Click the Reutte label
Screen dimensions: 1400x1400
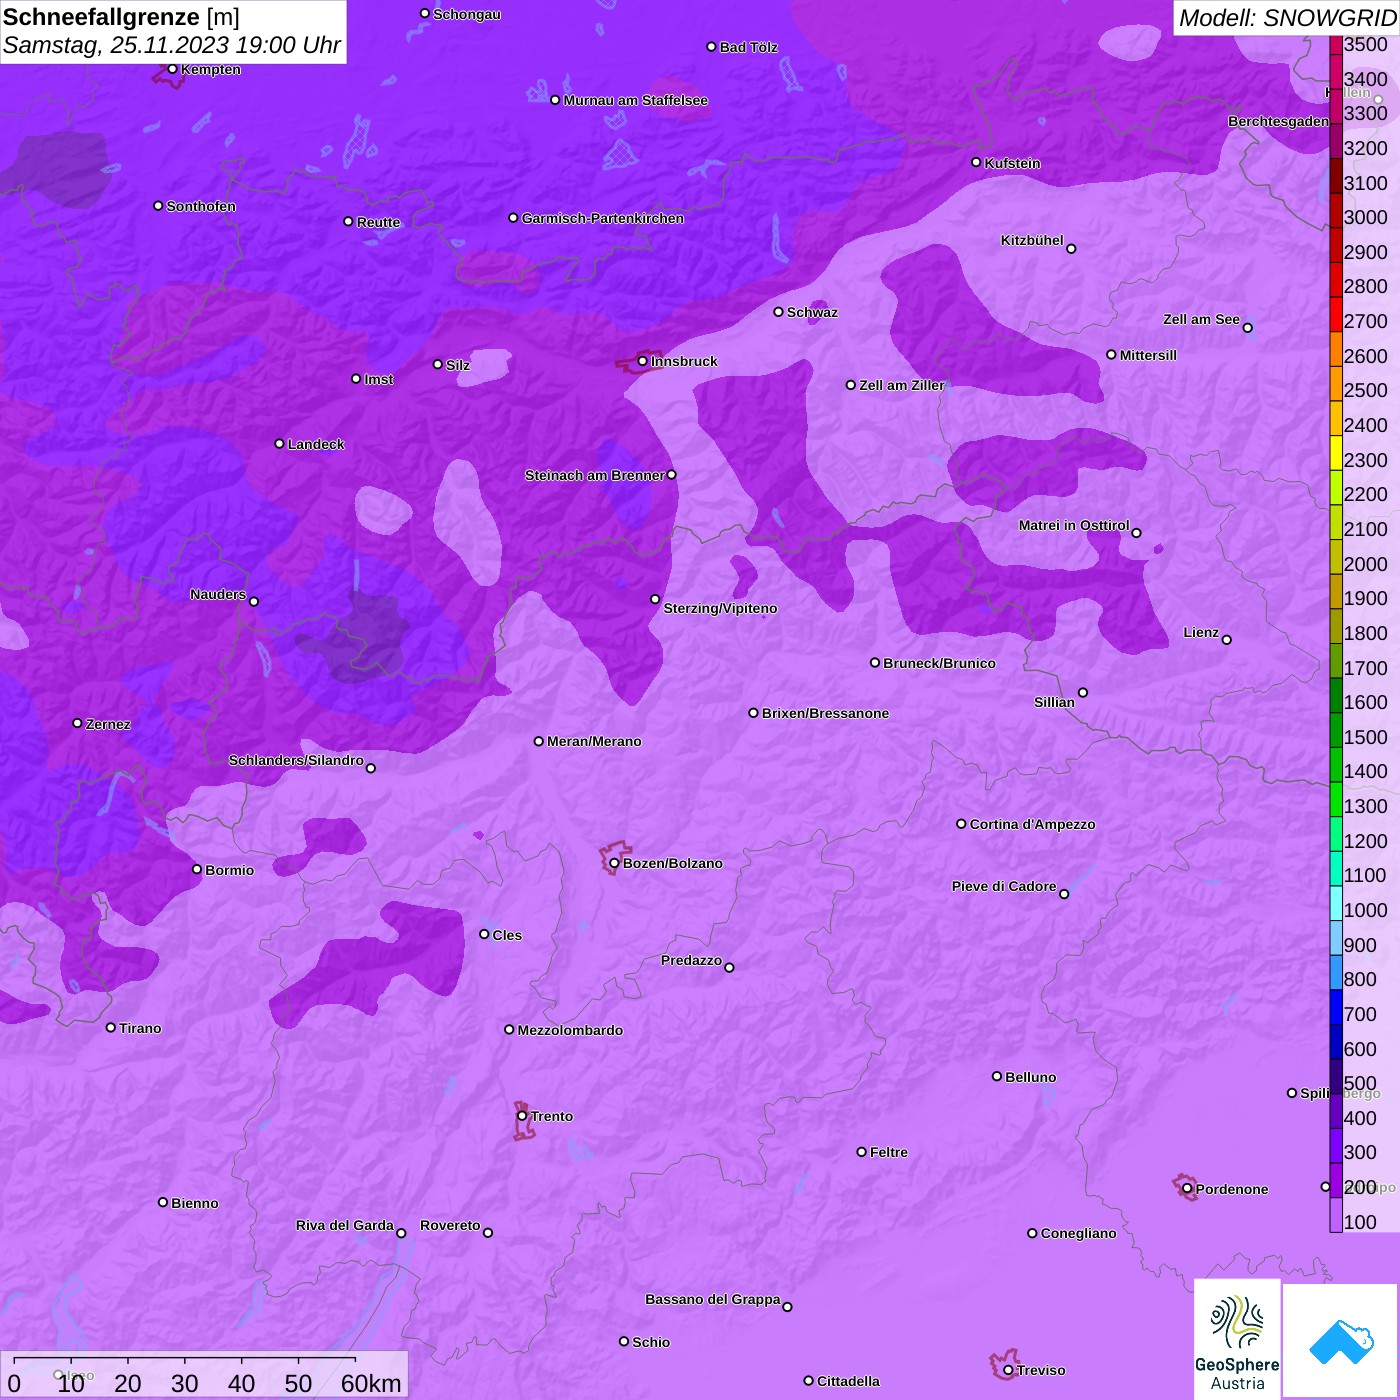point(379,222)
